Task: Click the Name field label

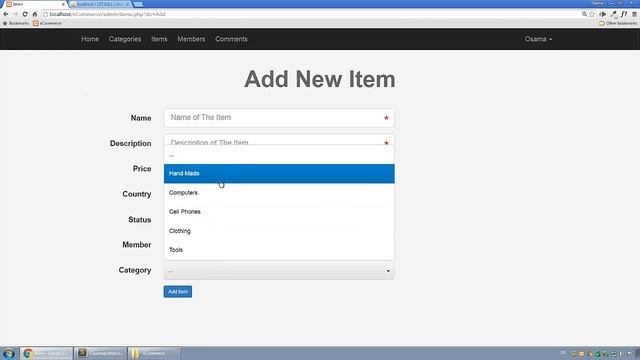Action: tap(141, 118)
